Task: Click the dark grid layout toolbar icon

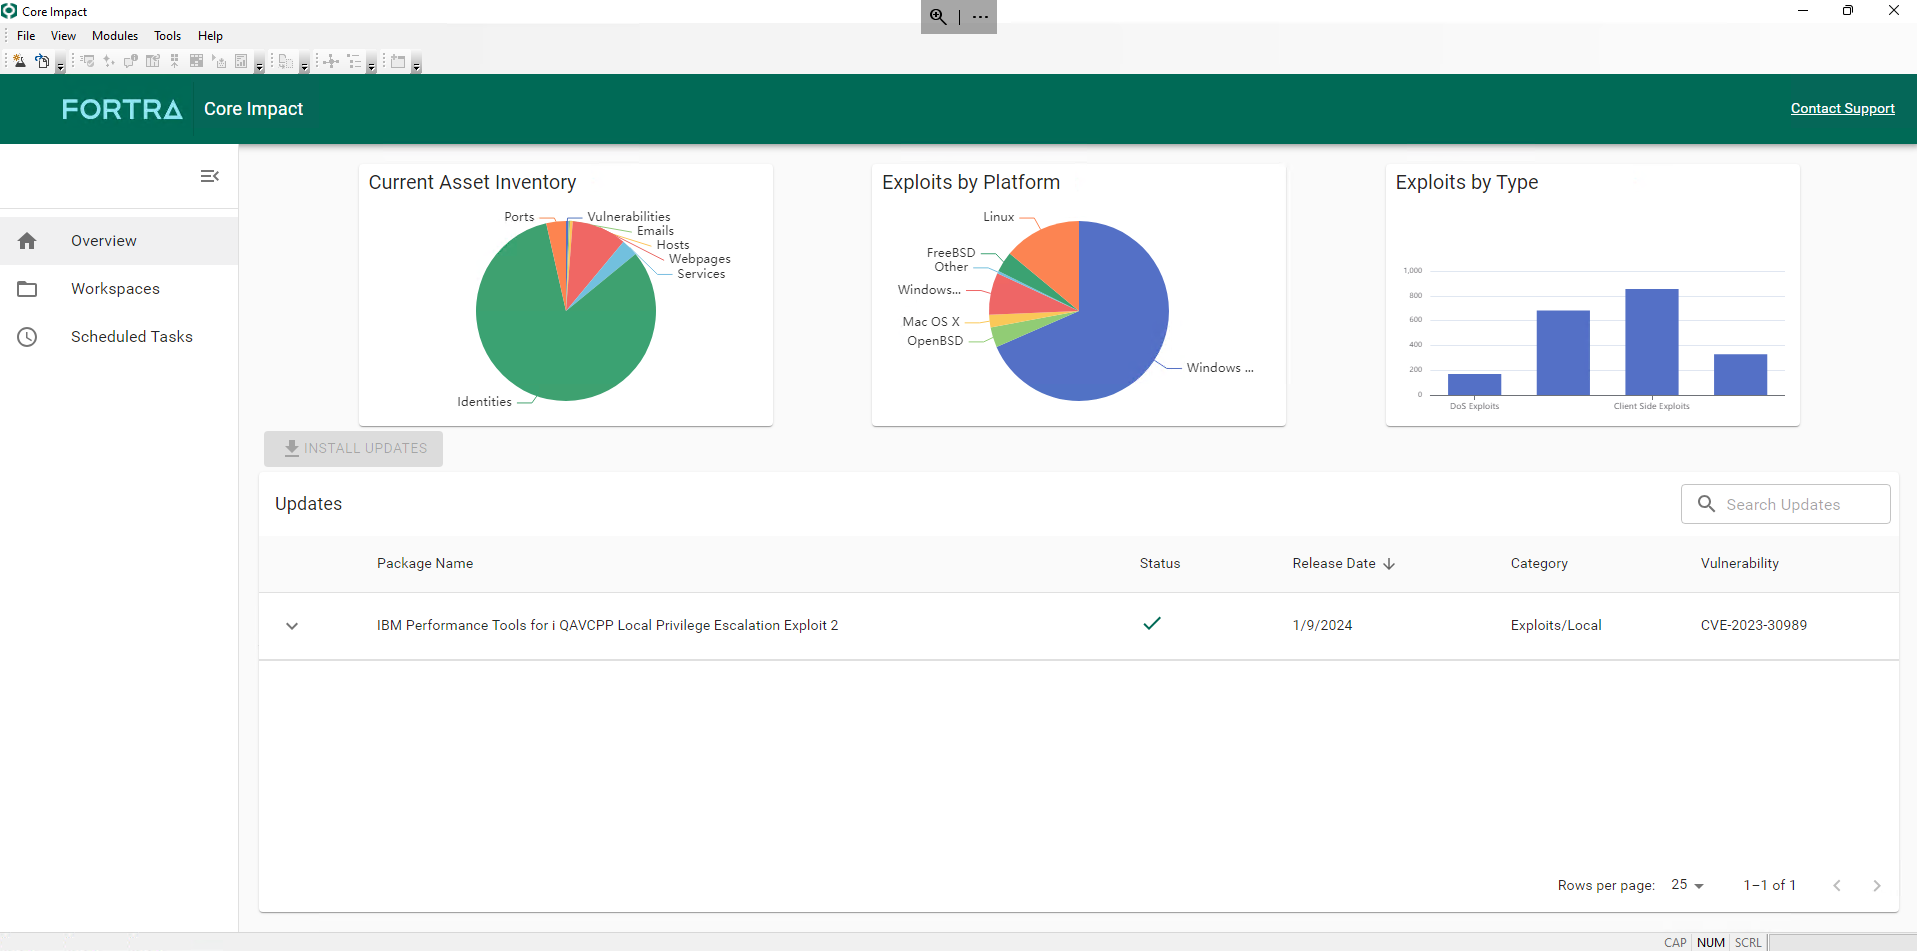Action: pyautogui.click(x=196, y=61)
